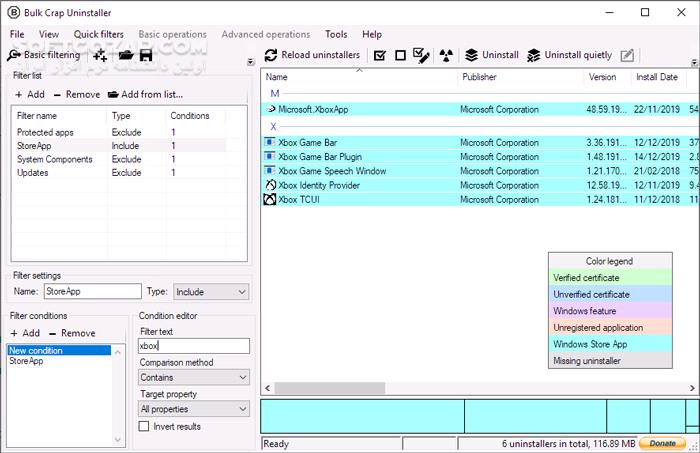Click the Xbox Game Bar app icon
700x453 pixels.
pos(270,142)
